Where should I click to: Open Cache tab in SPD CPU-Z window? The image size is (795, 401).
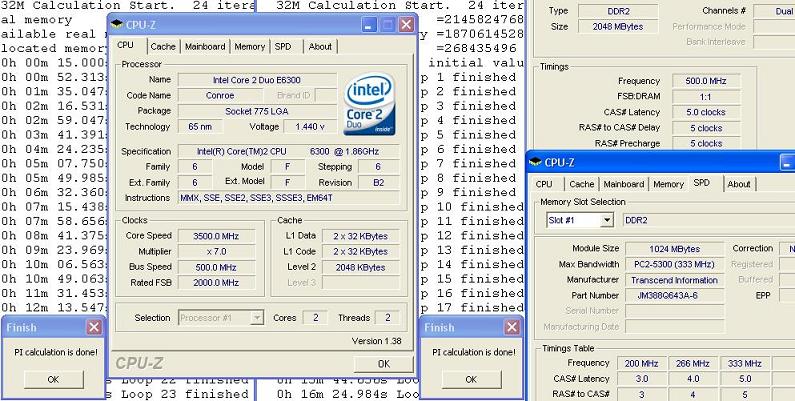(x=582, y=185)
